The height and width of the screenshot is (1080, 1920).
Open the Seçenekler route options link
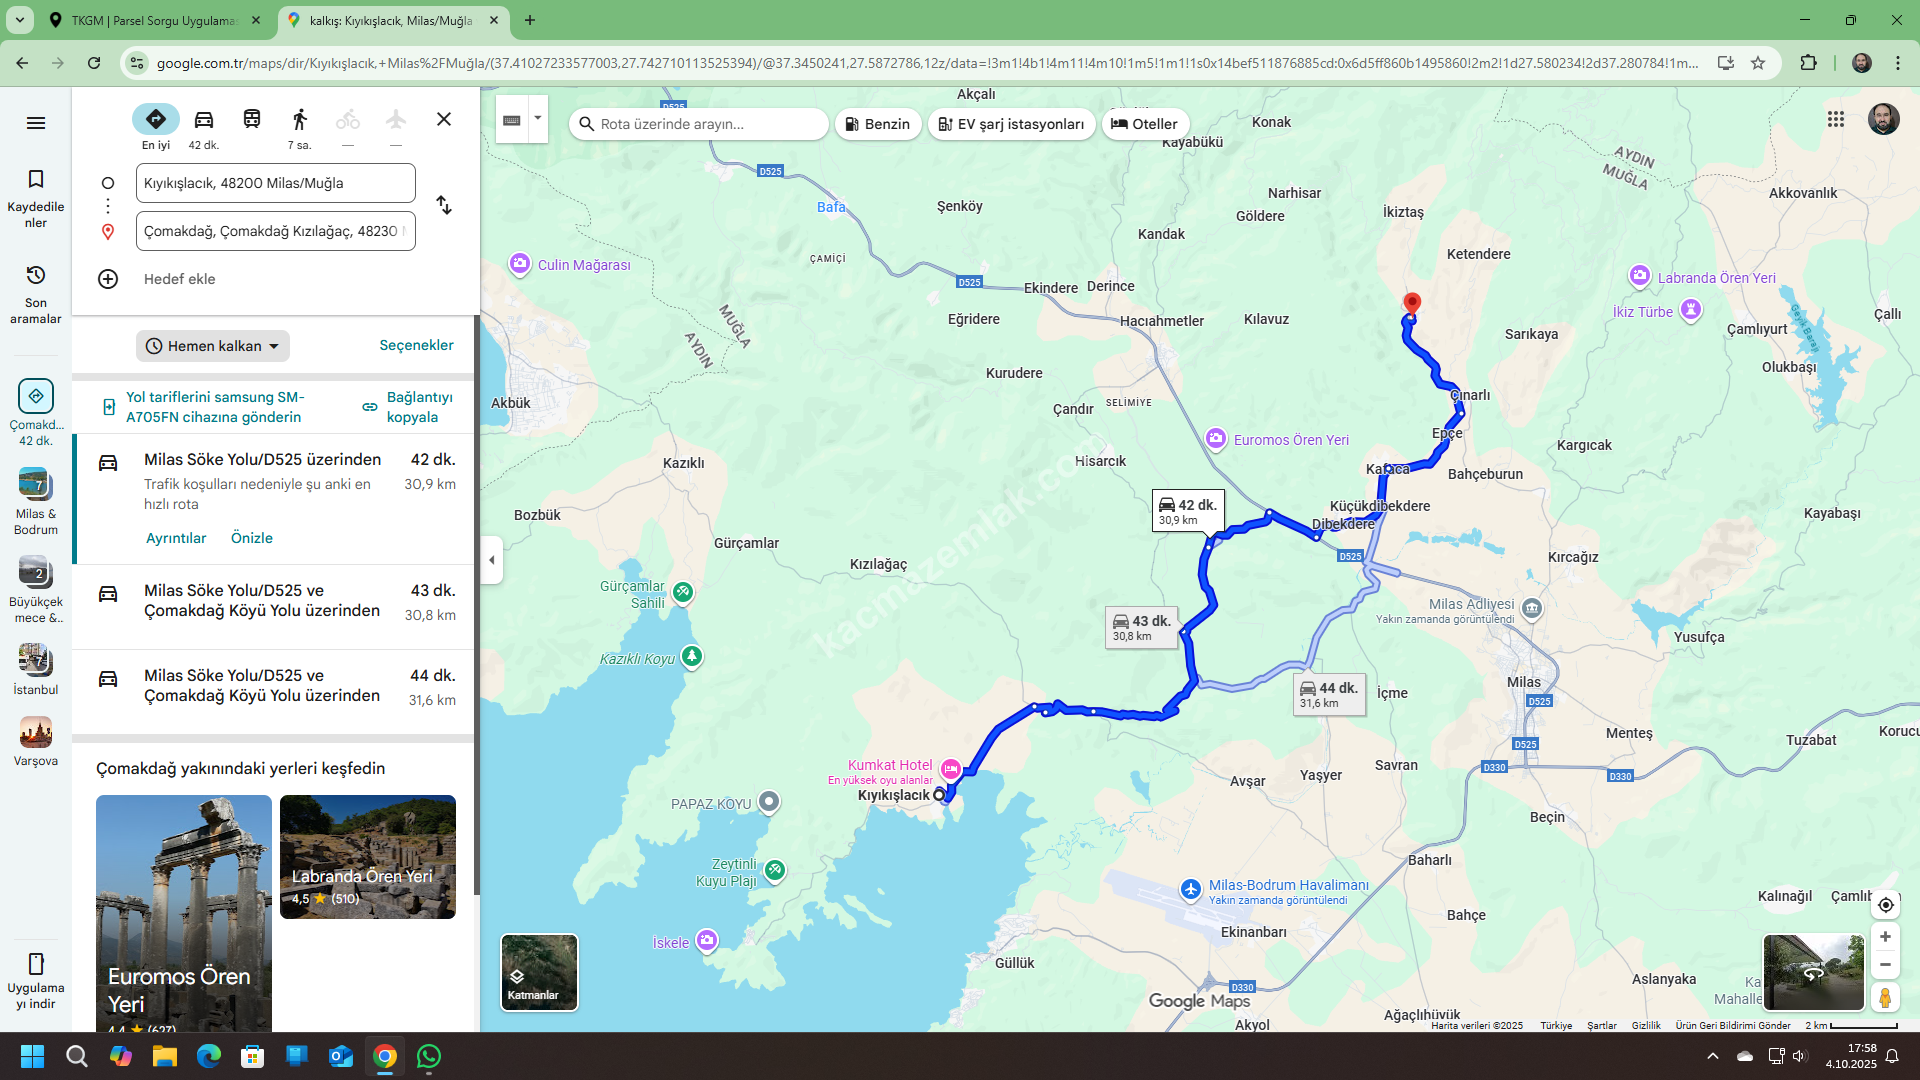point(416,345)
